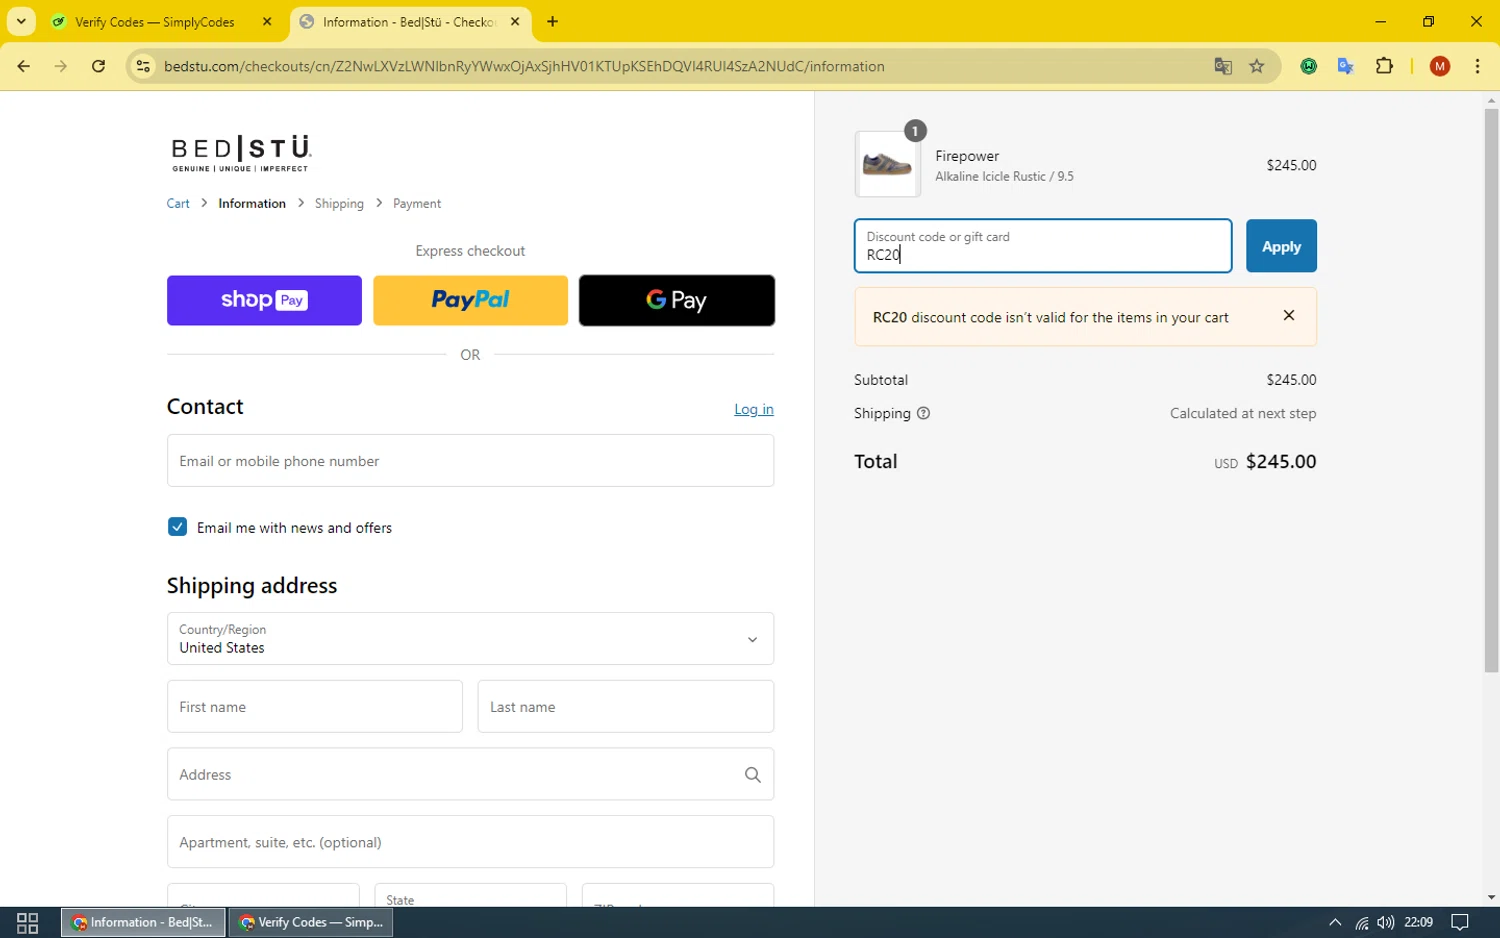Open network status tray icon
This screenshot has height=938, width=1500.
1362,923
